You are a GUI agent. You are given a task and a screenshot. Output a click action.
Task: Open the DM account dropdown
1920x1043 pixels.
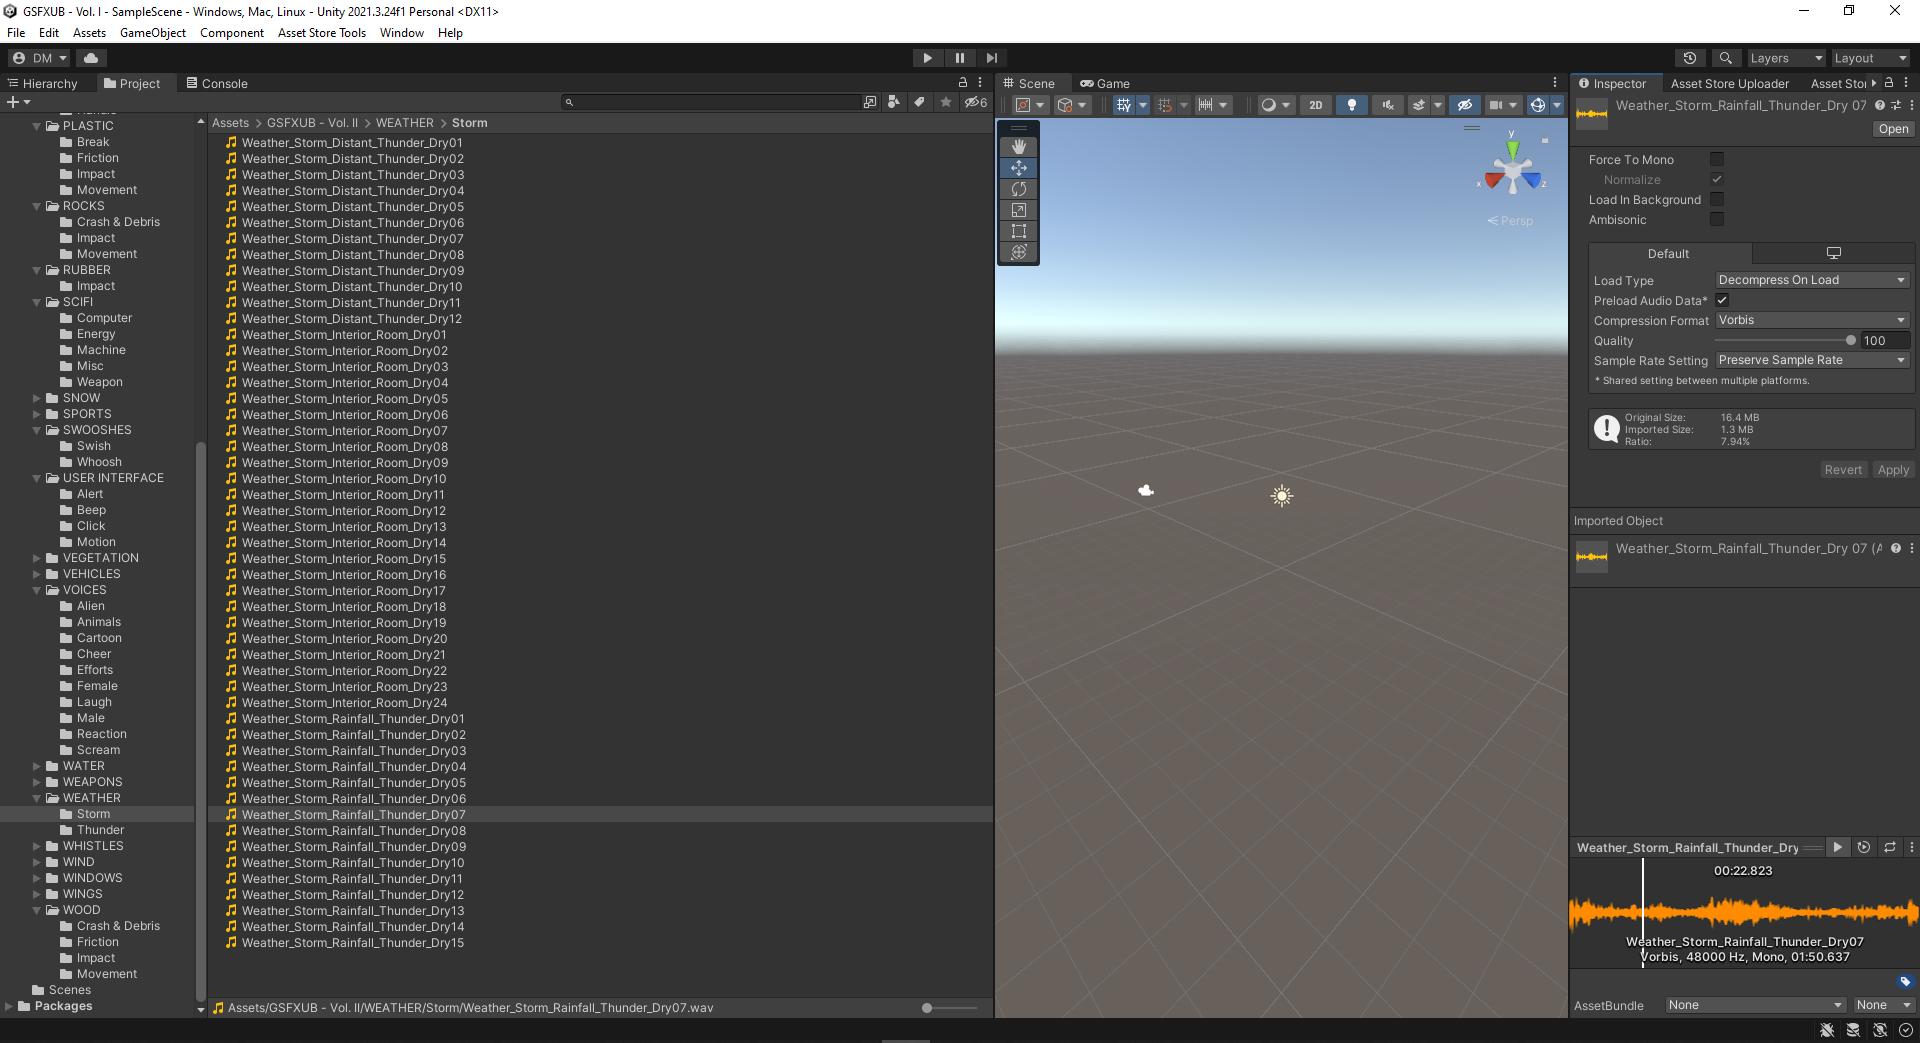point(40,58)
